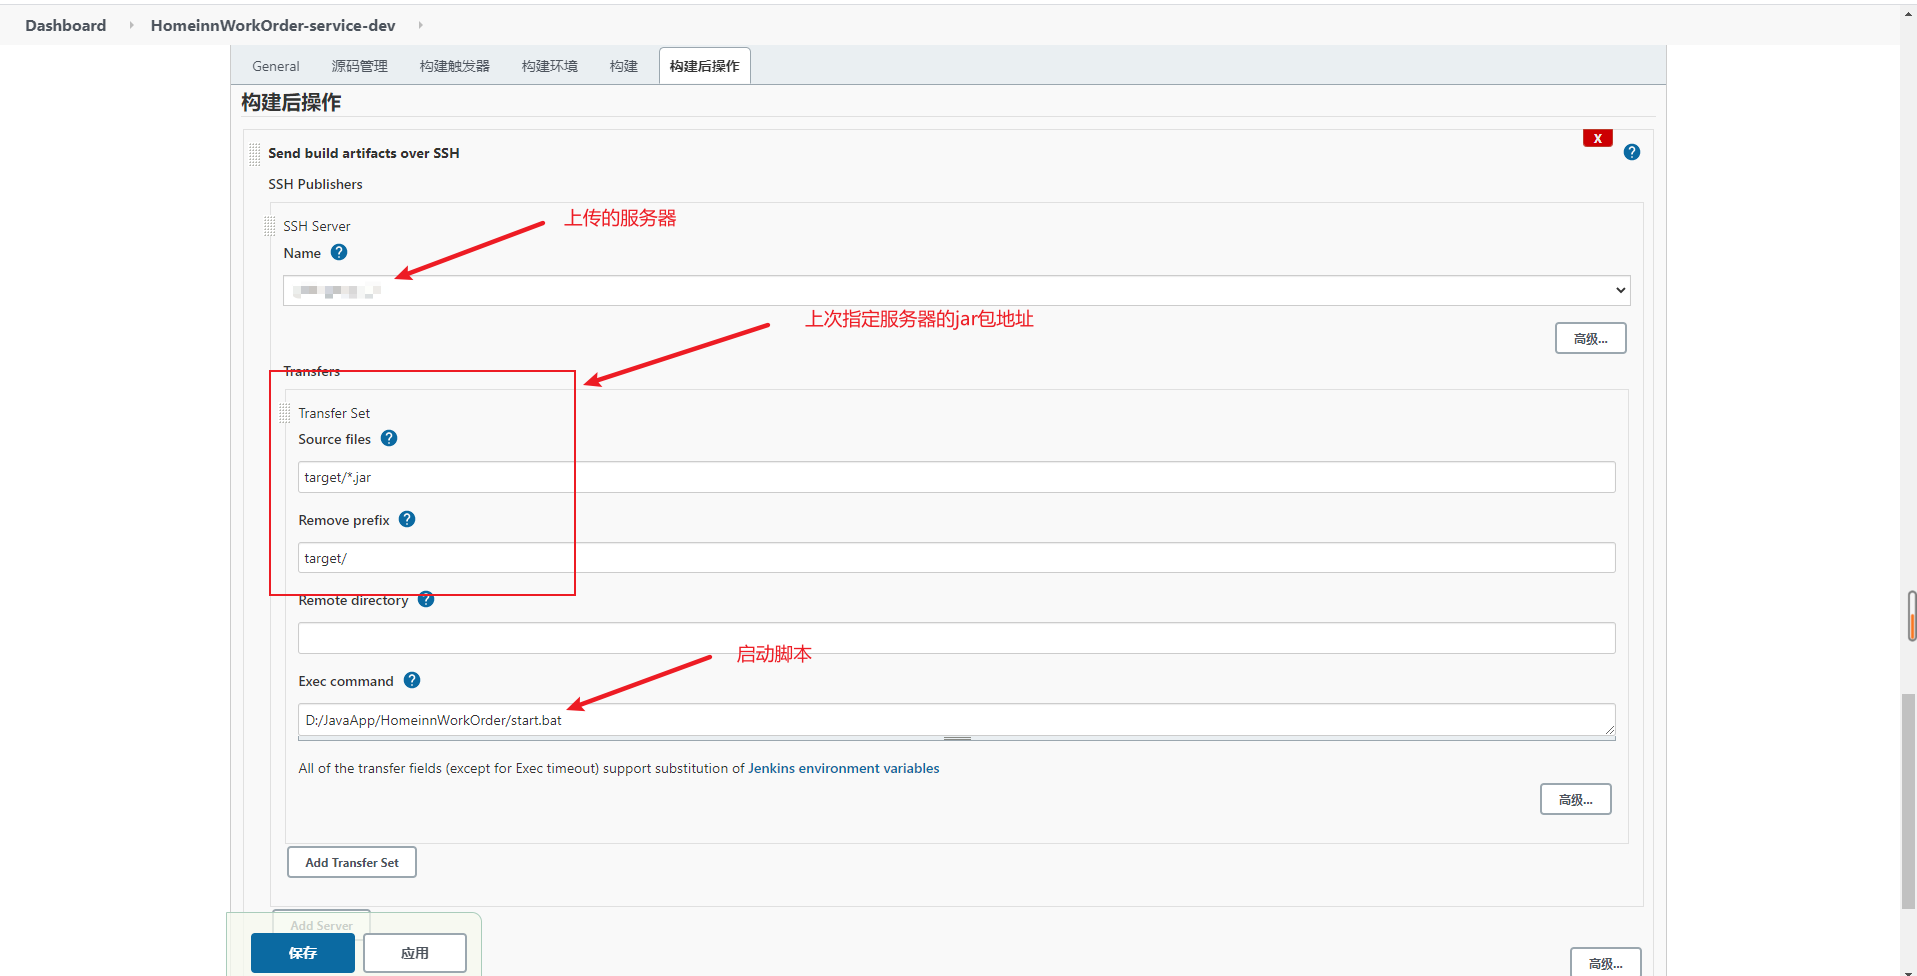Go to Dashboard breadcrumb
This screenshot has width=1917, height=976.
(66, 25)
